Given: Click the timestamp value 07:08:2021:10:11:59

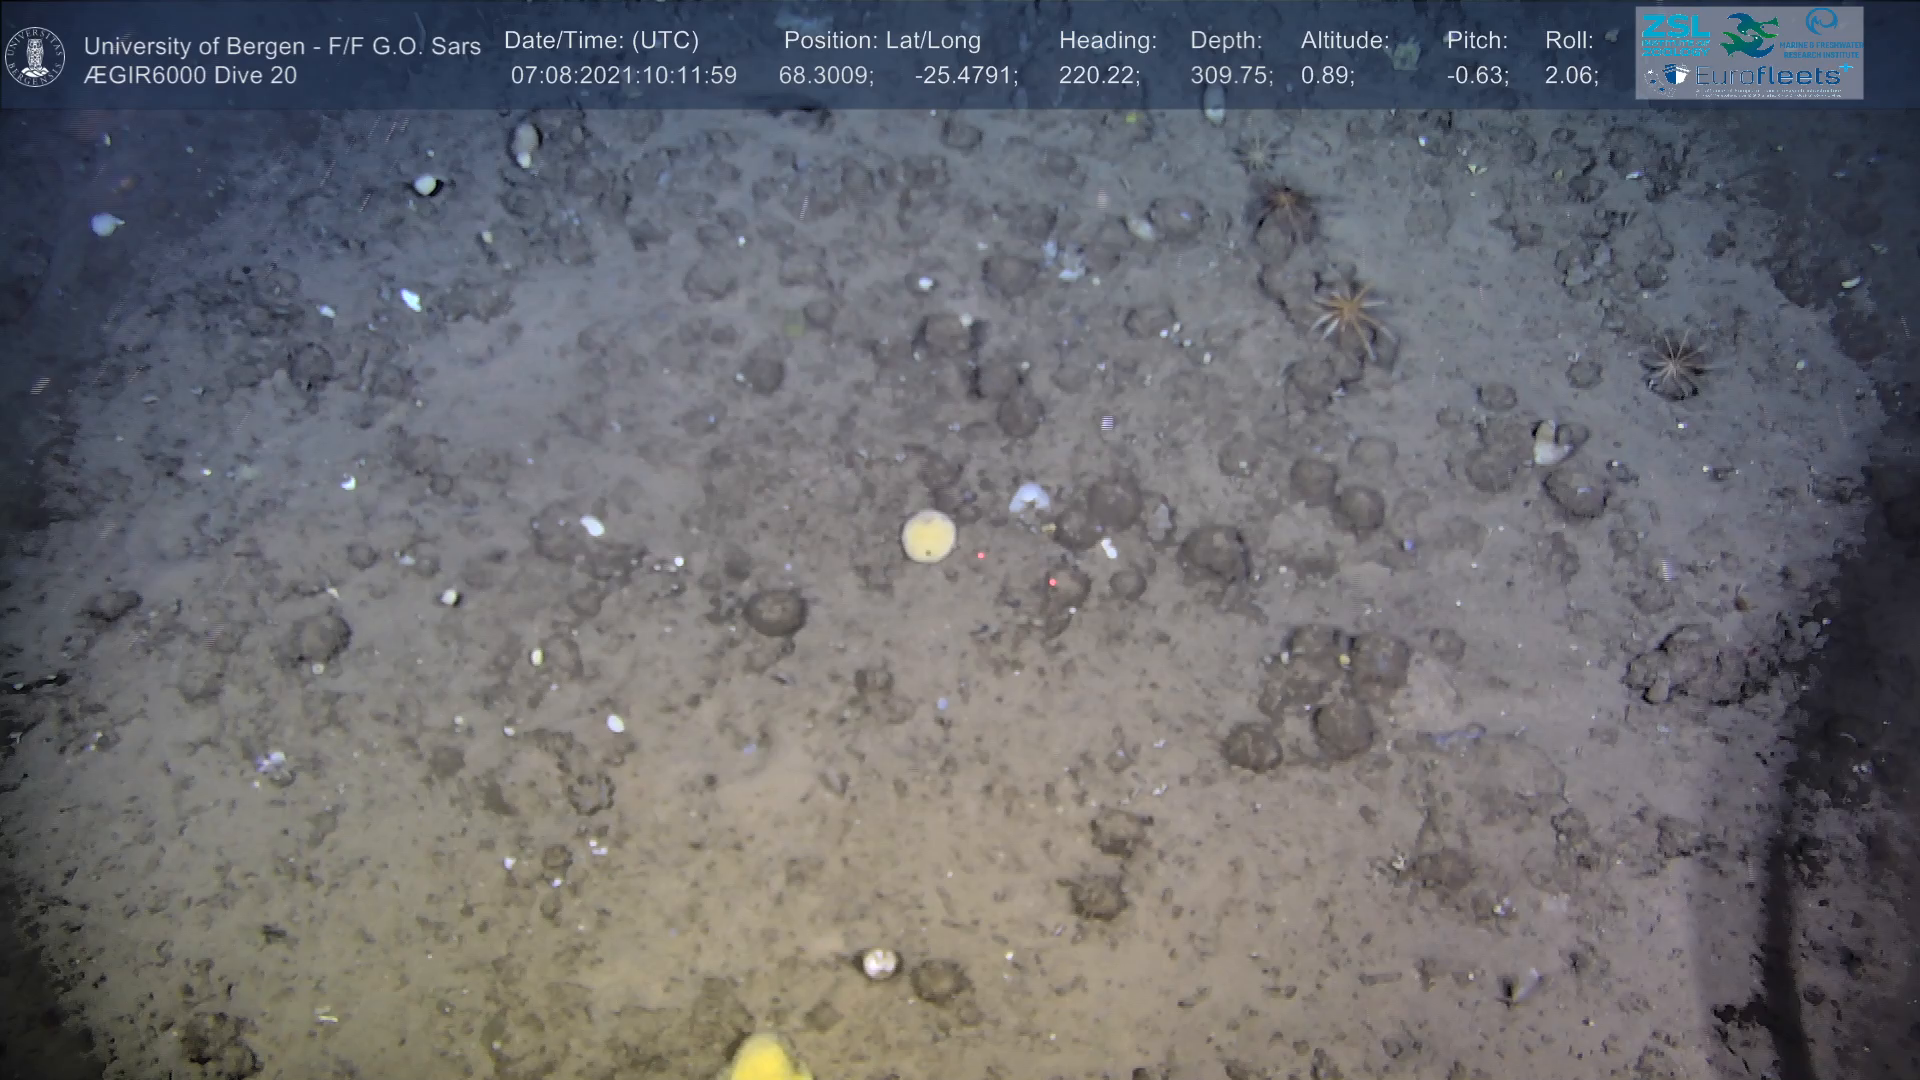Looking at the screenshot, I should (623, 76).
